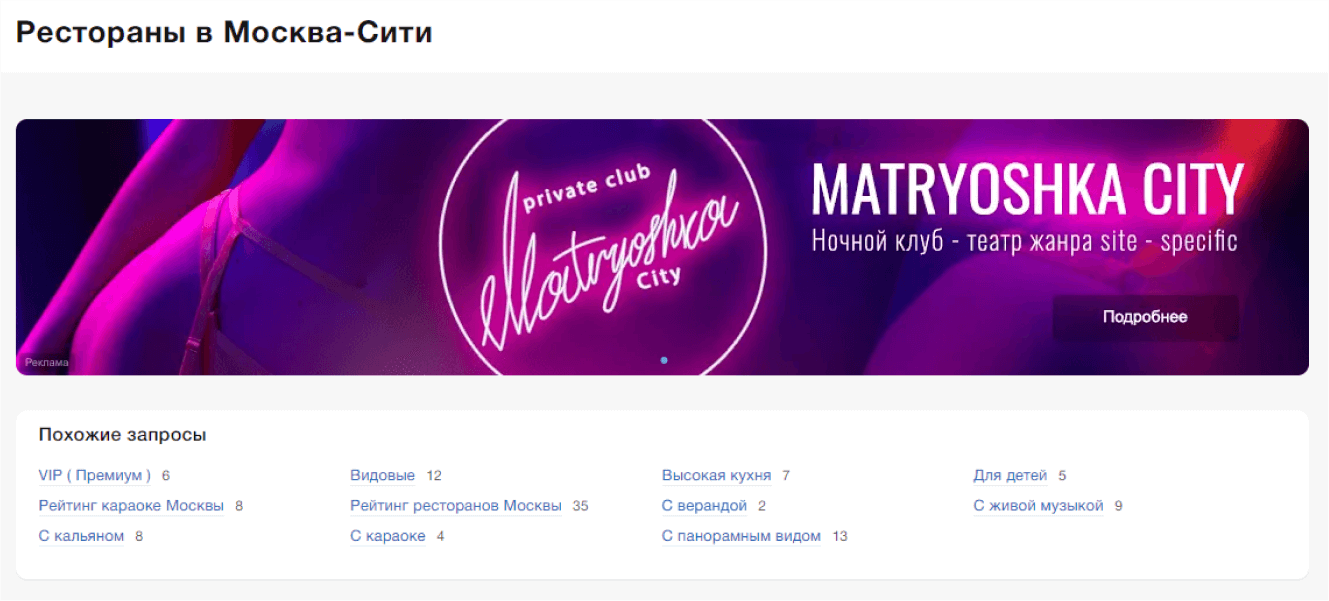
Task: Click the Похожие запросы section title
Action: pyautogui.click(x=123, y=435)
